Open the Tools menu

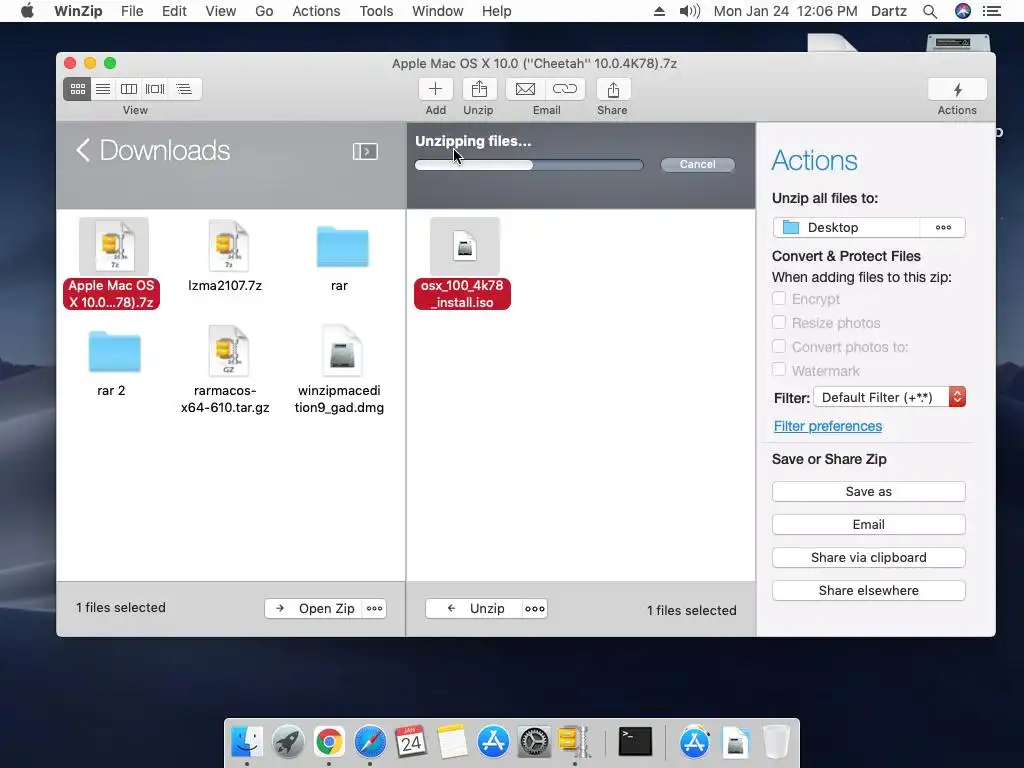pos(376,11)
